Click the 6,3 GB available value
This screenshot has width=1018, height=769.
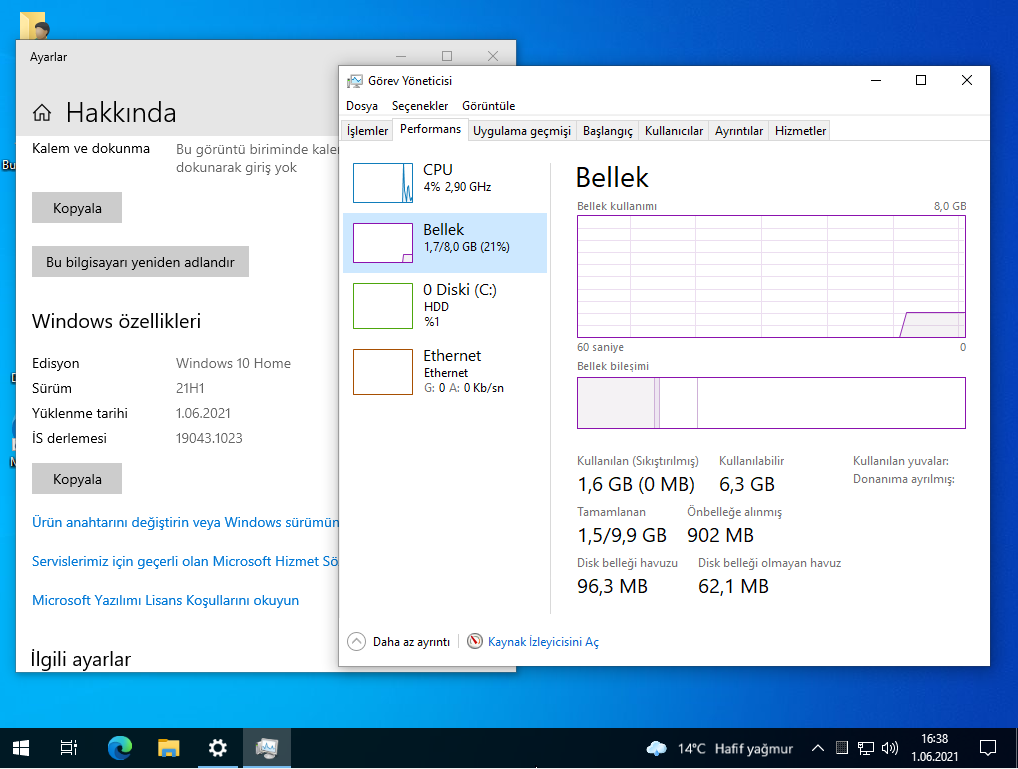(747, 485)
